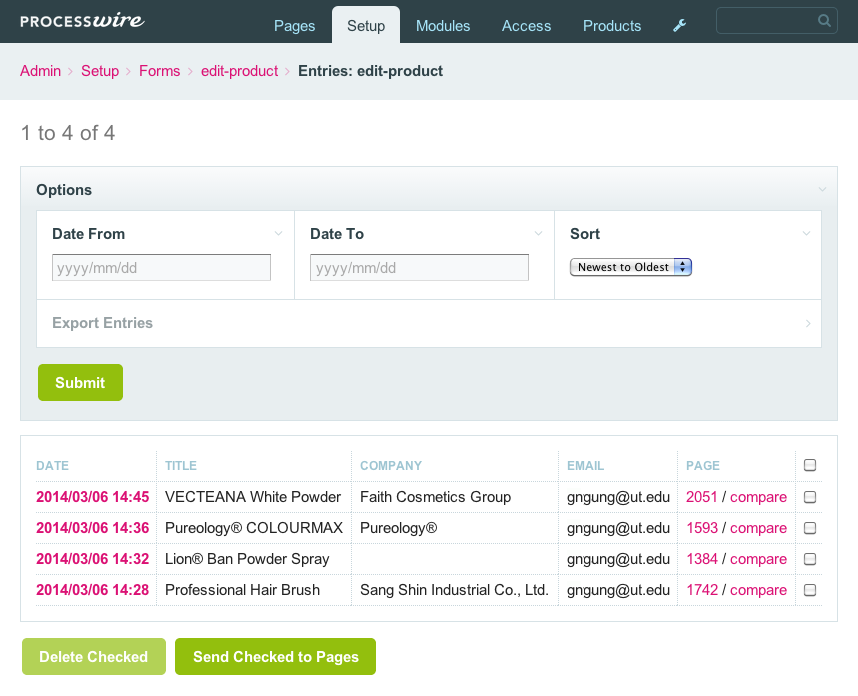Click the Delete Checked button
The height and width of the screenshot is (696, 858).
point(94,657)
